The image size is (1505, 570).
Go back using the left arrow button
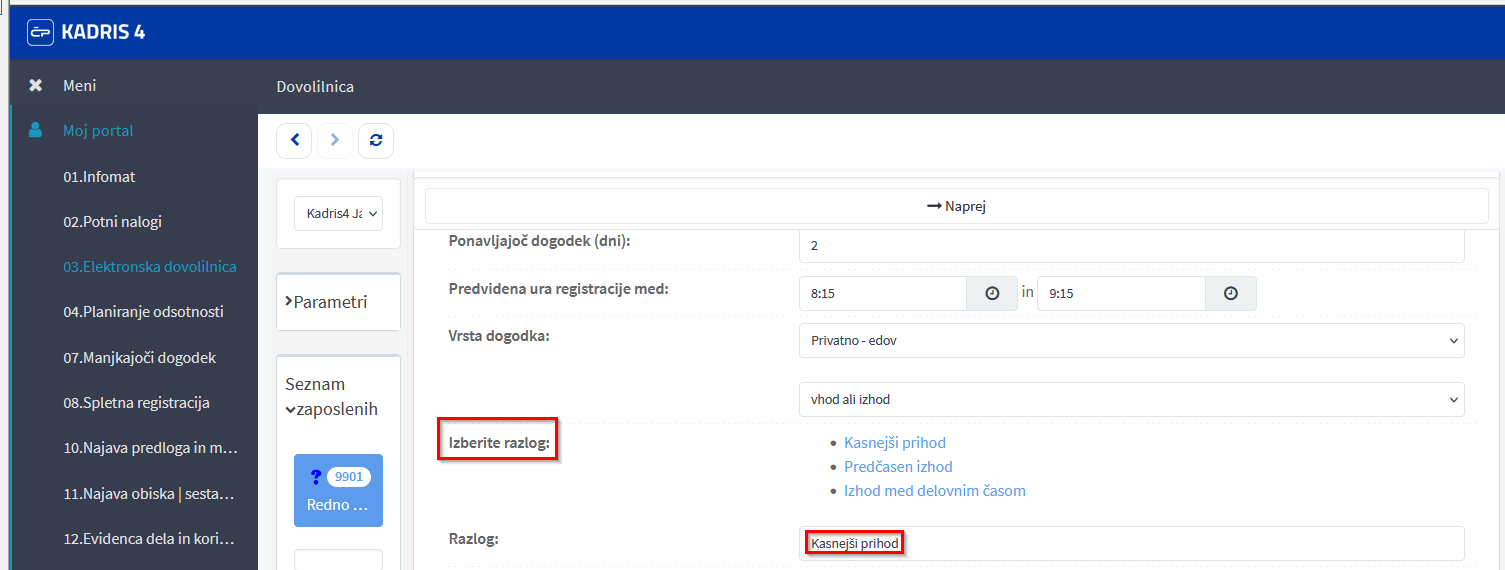pyautogui.click(x=294, y=141)
